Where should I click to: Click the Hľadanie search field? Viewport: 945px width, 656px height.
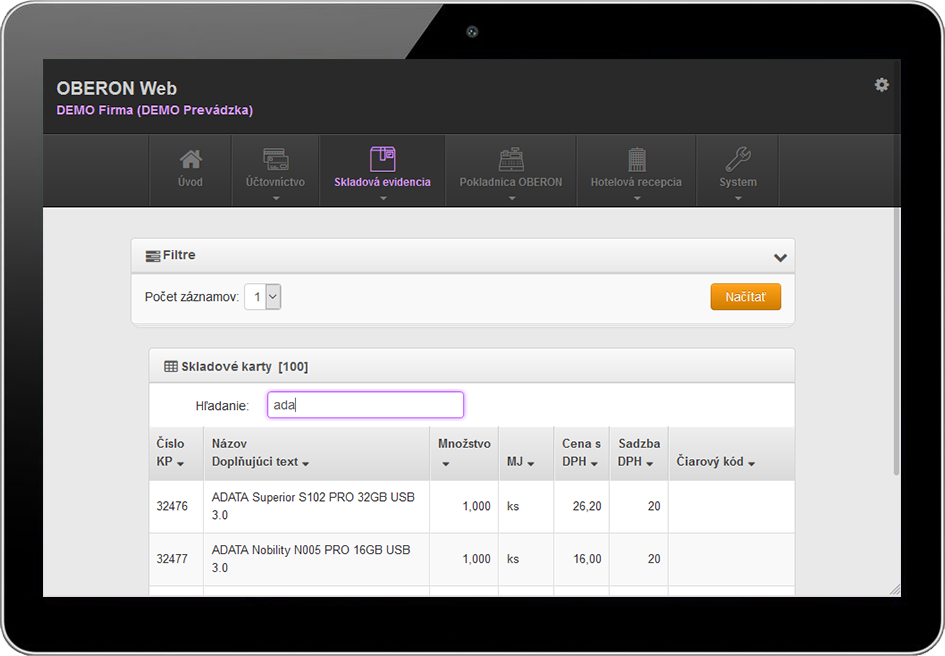[365, 405]
